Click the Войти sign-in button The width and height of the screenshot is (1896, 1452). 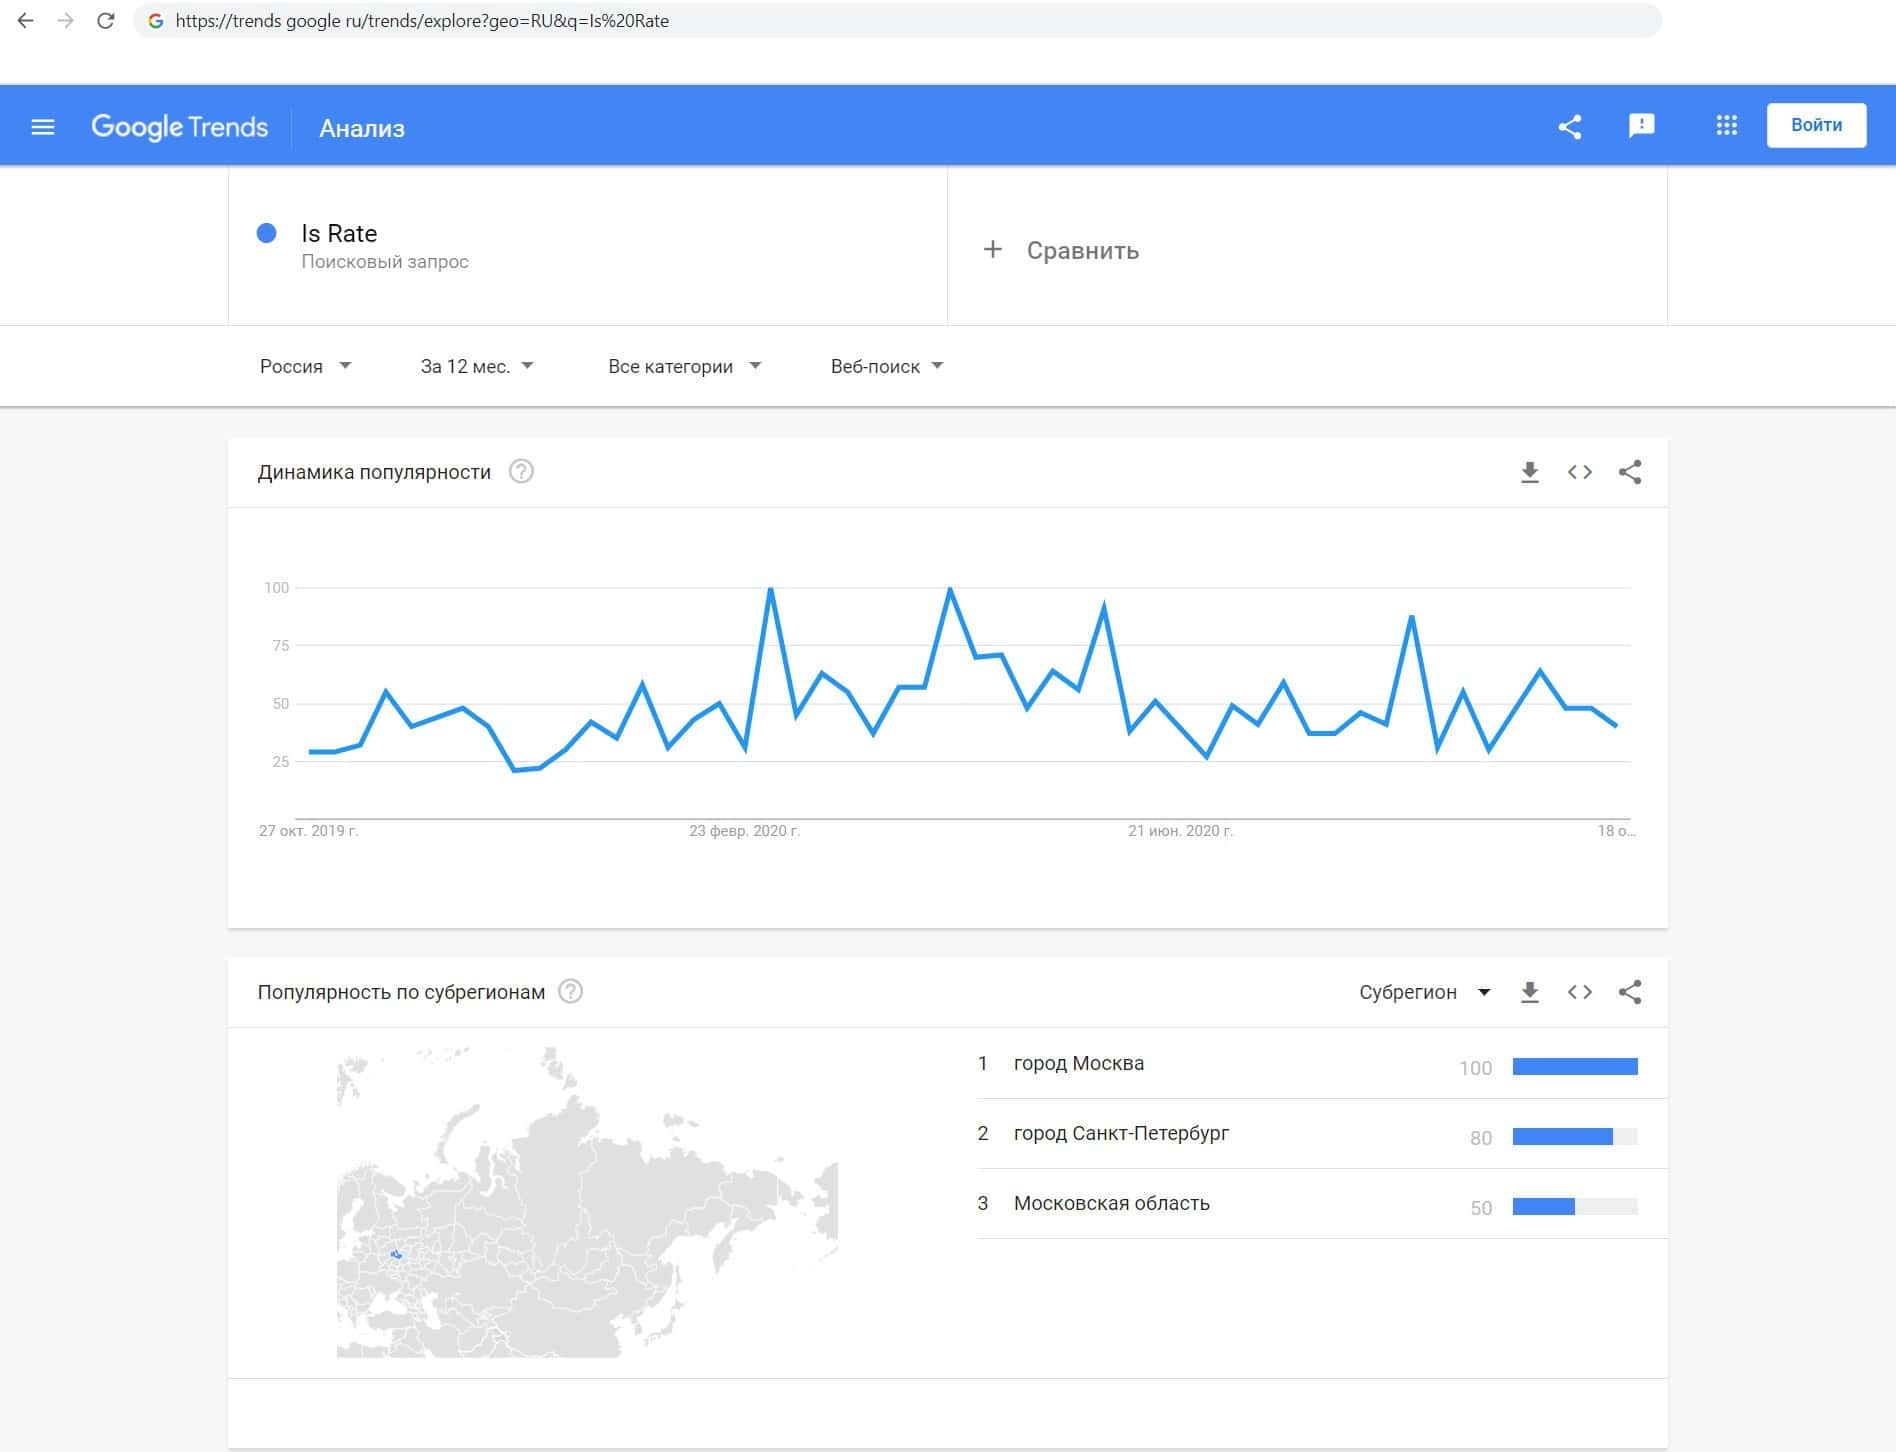1815,125
